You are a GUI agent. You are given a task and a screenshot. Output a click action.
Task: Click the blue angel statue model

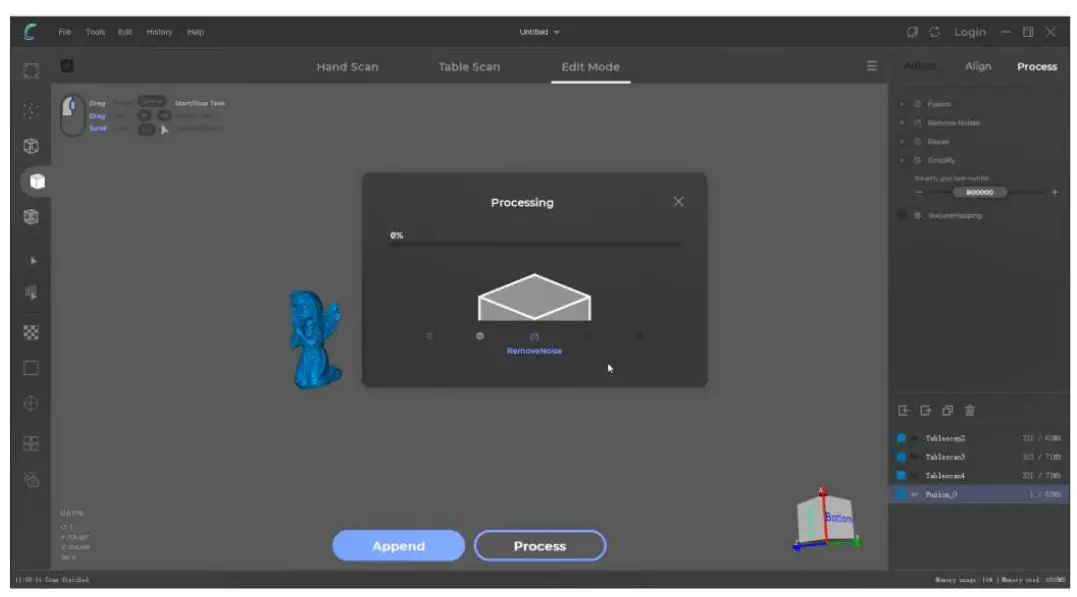(315, 339)
